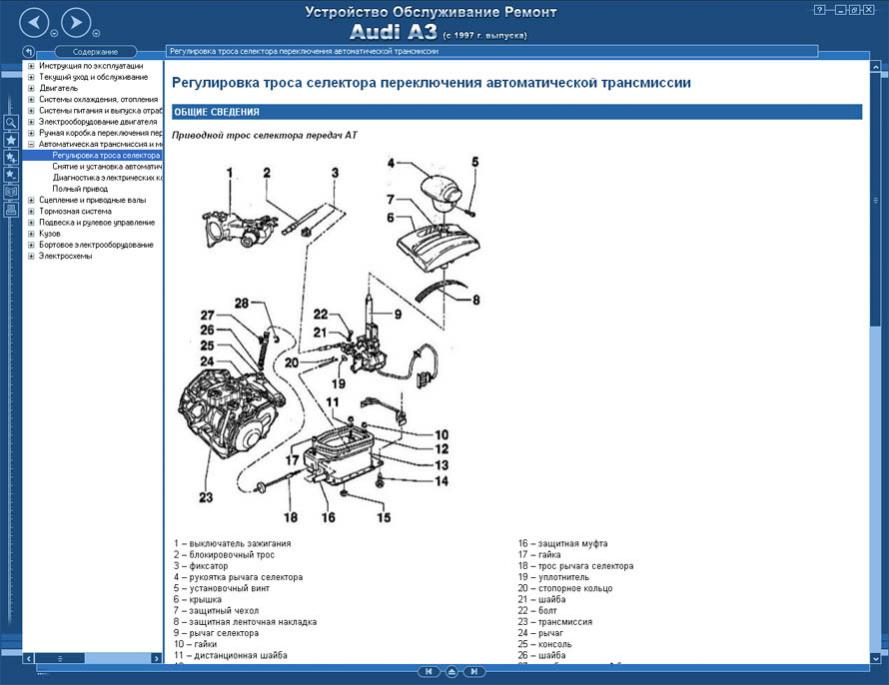889x685 pixels.
Task: Expand Системы охлаждения, отопления node
Action: tap(31, 100)
